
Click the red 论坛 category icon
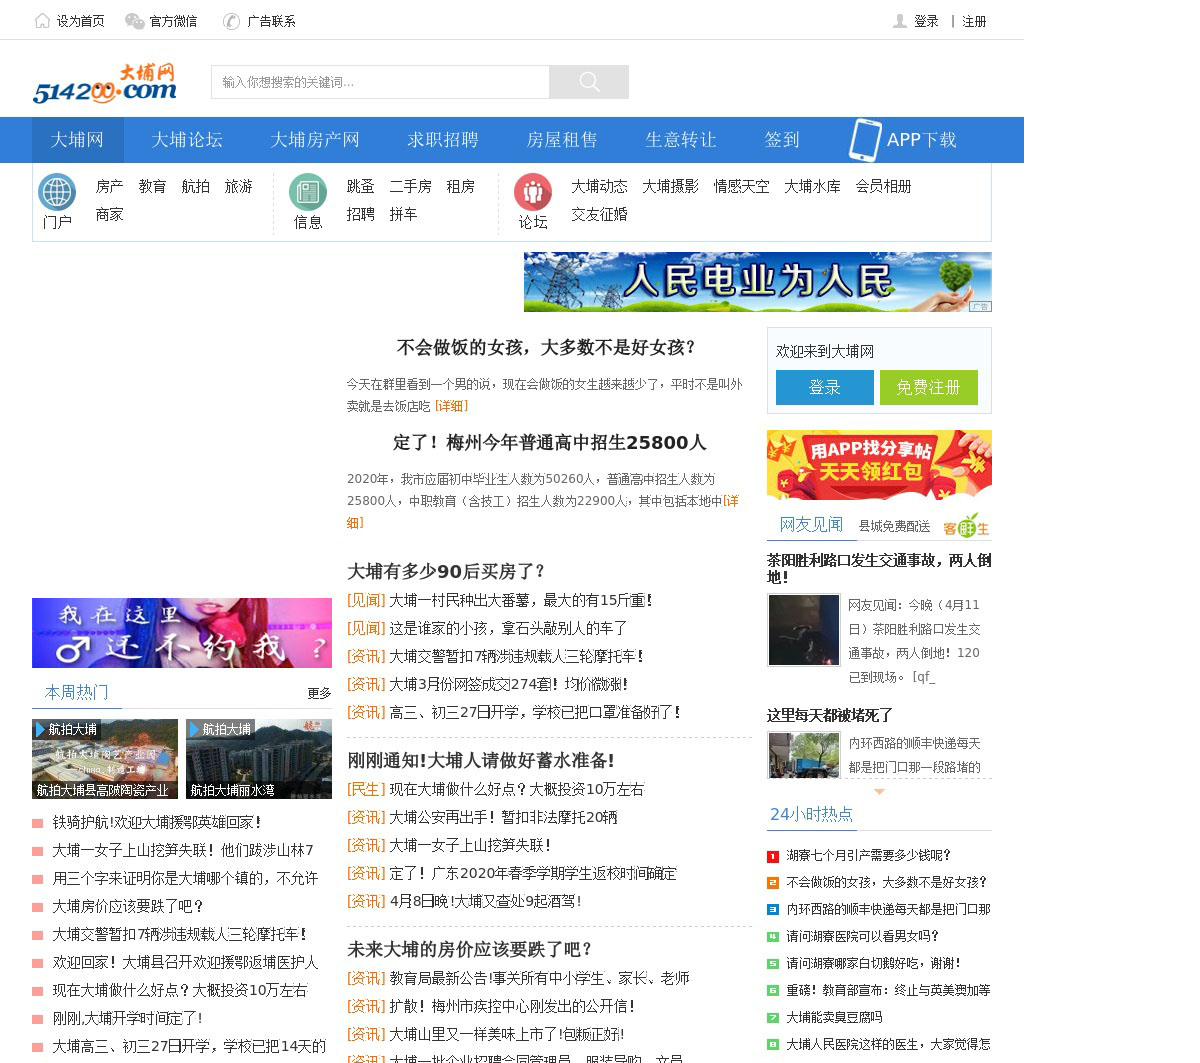tap(532, 192)
